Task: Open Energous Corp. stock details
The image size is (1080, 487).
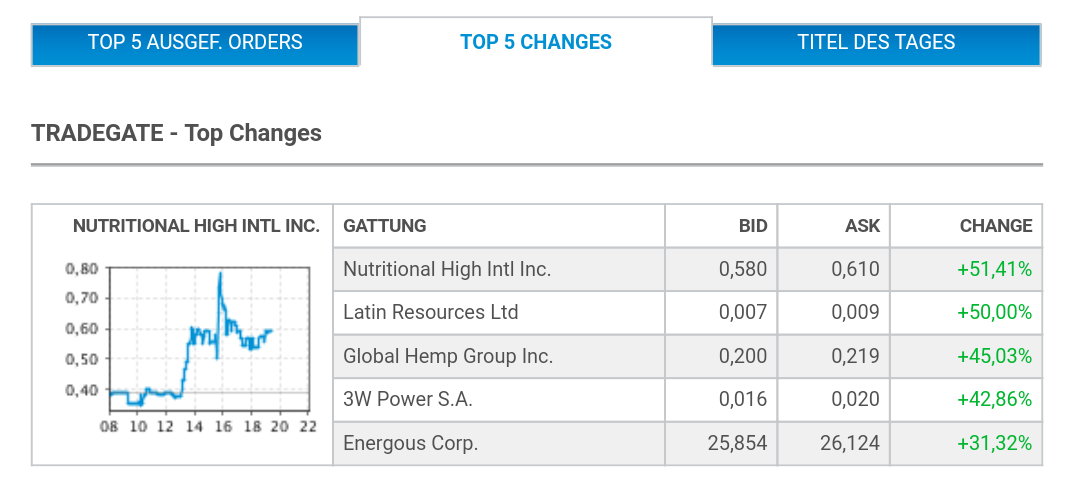Action: point(410,443)
